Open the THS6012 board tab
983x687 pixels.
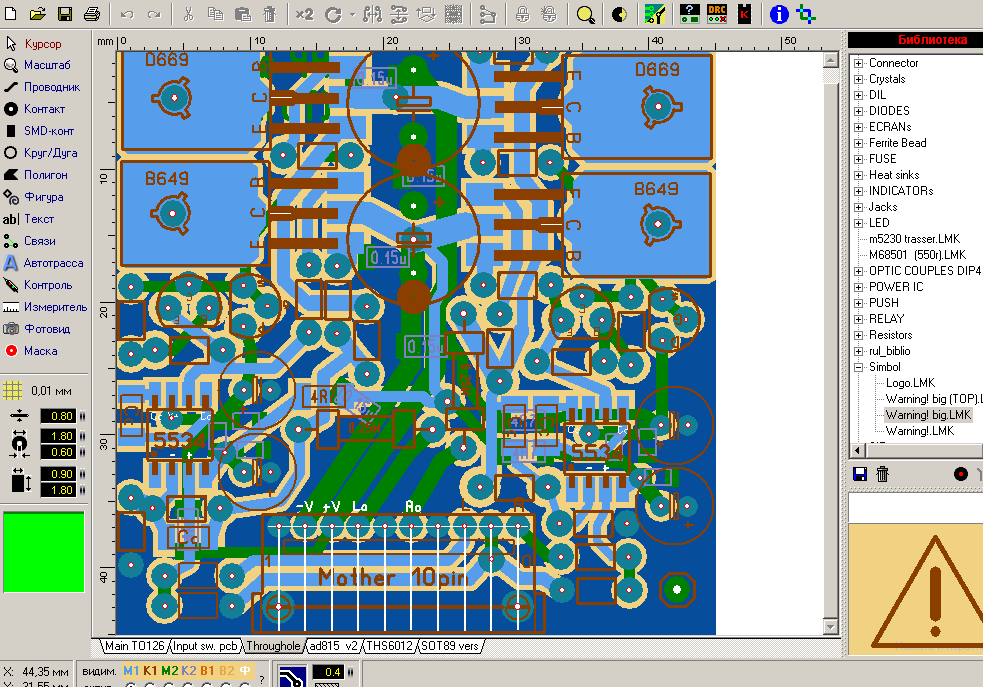(x=391, y=646)
